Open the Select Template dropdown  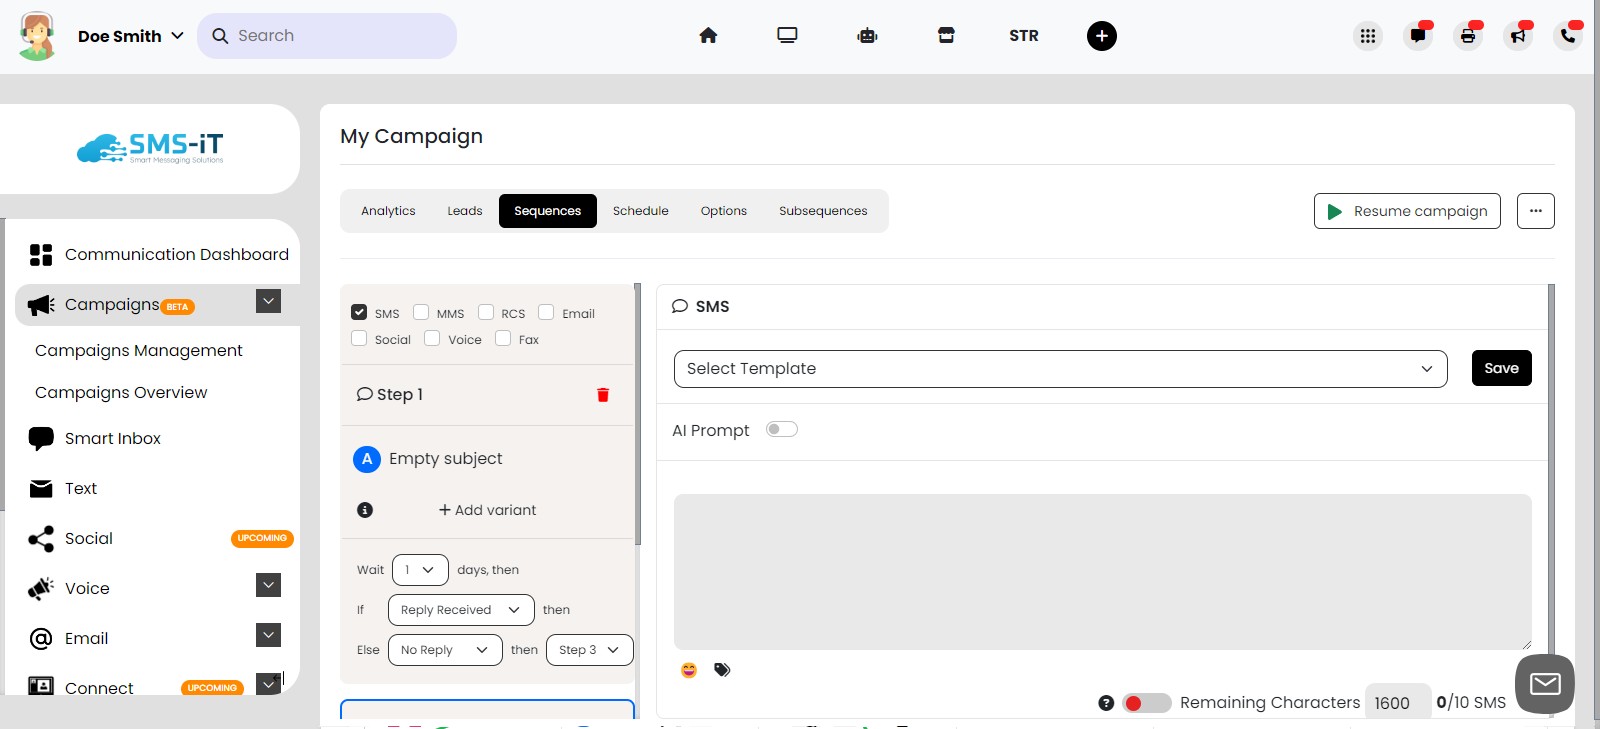pos(1060,369)
